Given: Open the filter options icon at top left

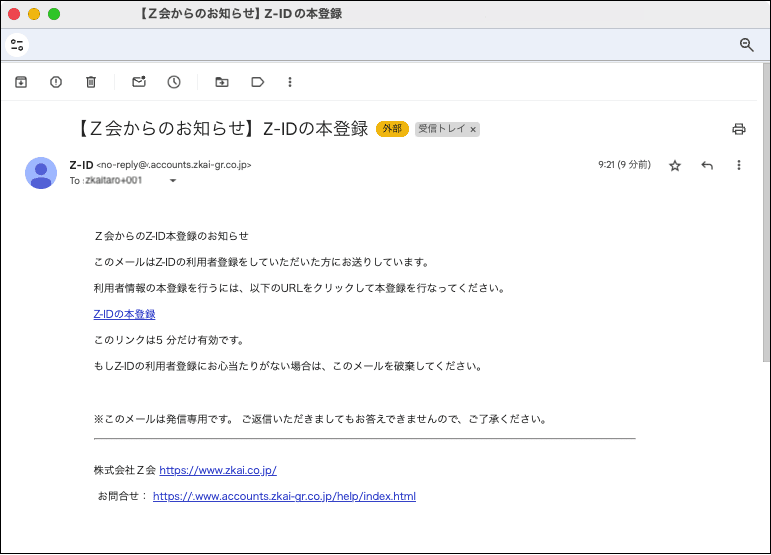Looking at the screenshot, I should [17, 45].
